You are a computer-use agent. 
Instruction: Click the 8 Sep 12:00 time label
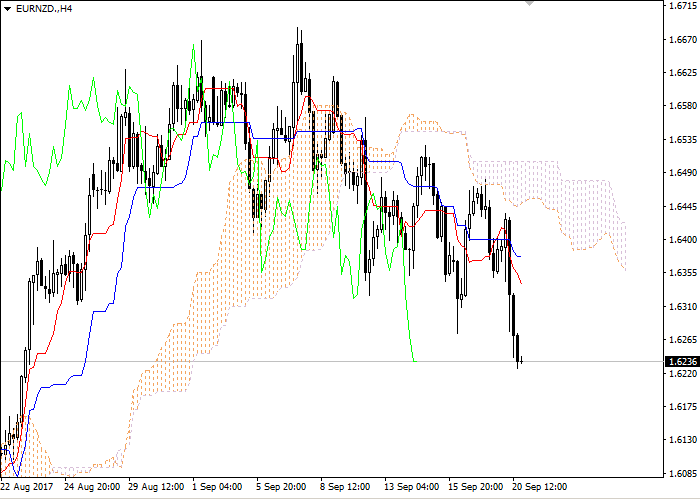pyautogui.click(x=345, y=487)
